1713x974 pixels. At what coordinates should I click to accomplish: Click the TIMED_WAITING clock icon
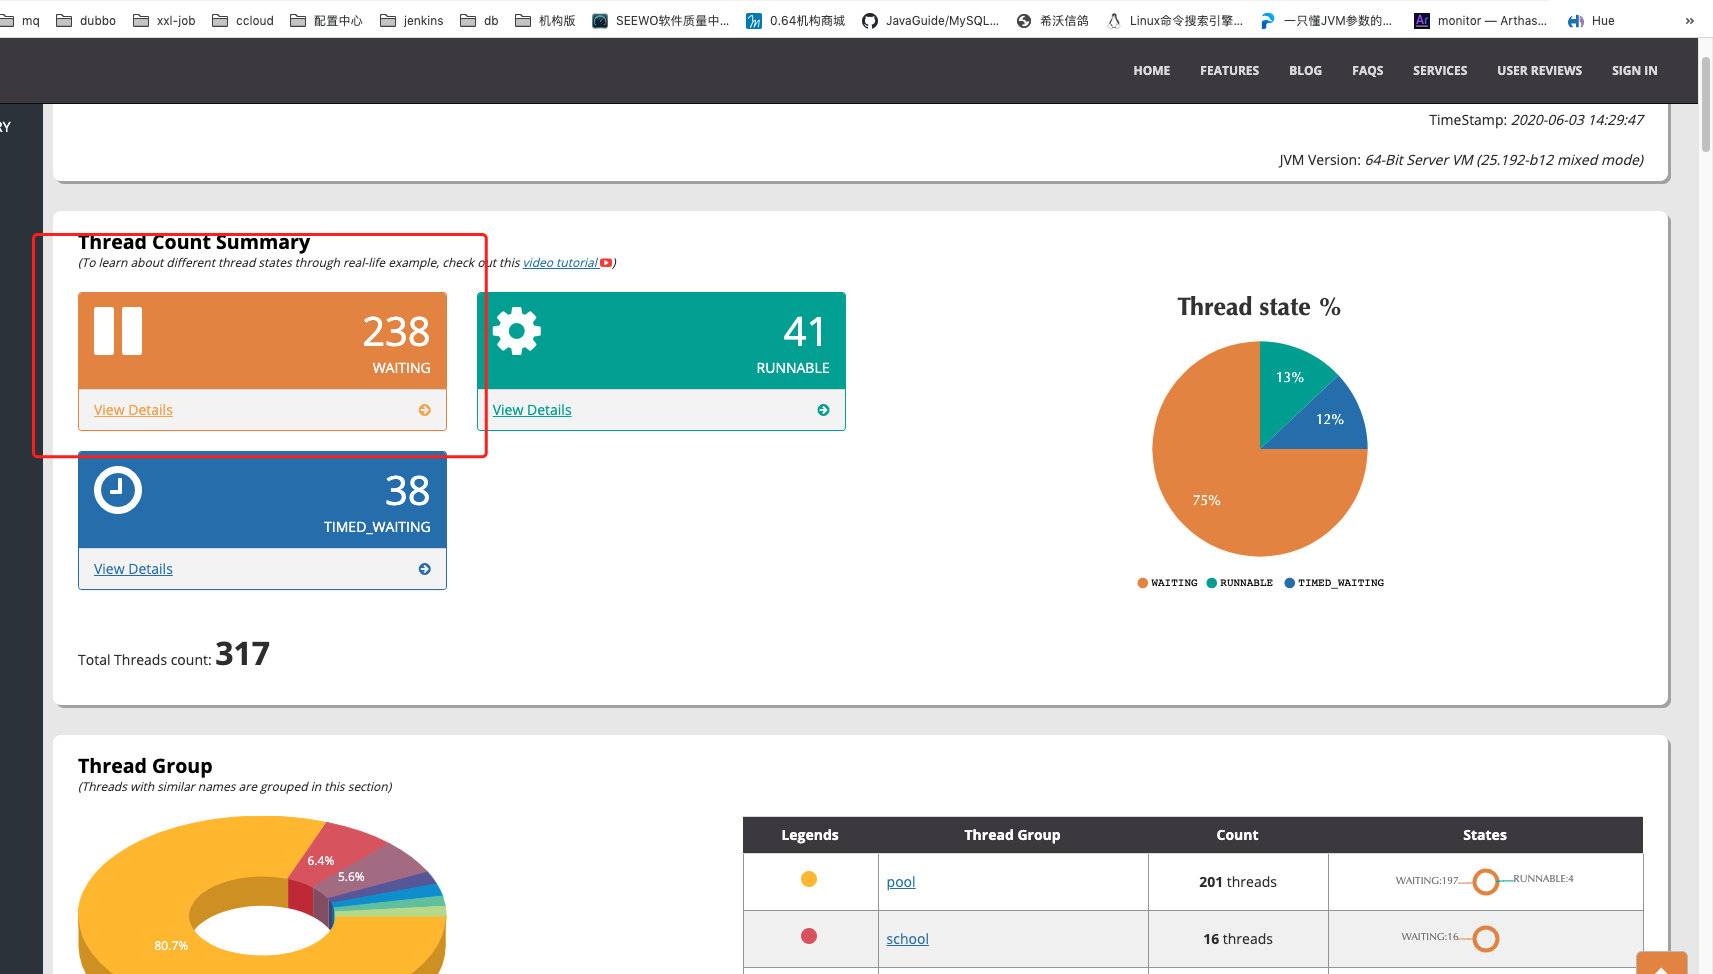click(118, 490)
